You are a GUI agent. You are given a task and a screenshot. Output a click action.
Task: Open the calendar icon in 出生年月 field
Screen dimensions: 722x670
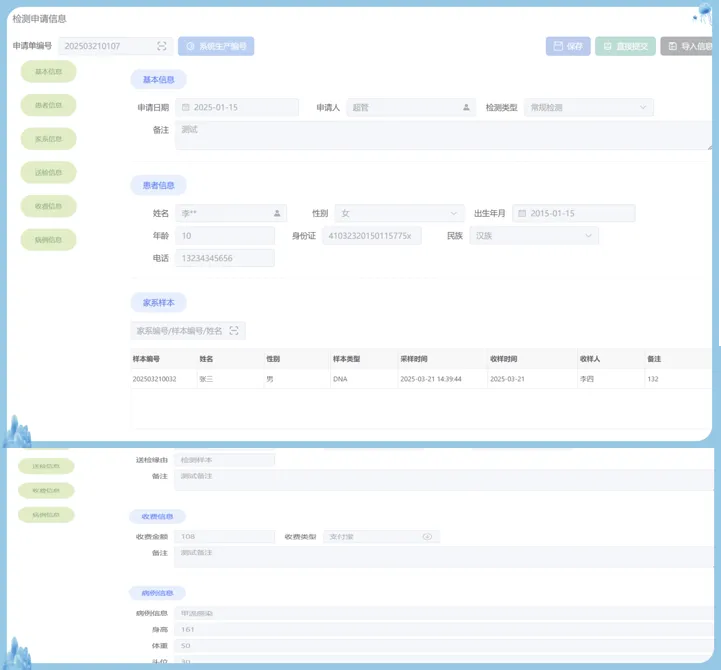pyautogui.click(x=522, y=213)
